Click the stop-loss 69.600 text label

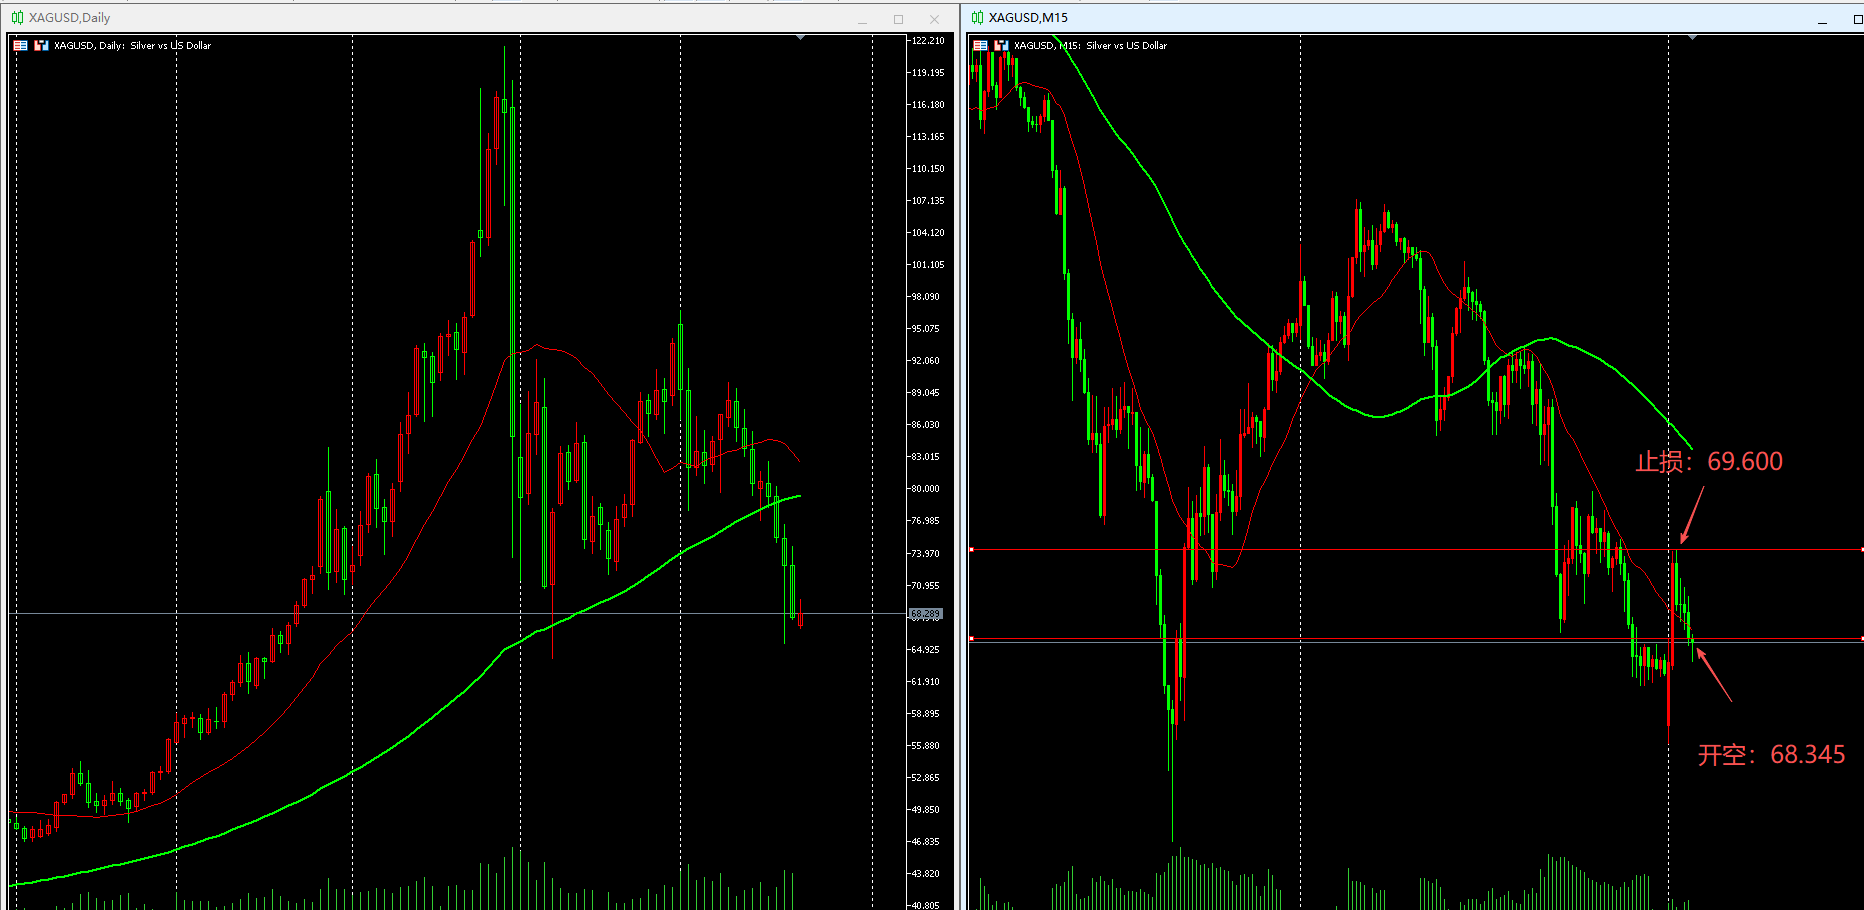pyautogui.click(x=1708, y=462)
